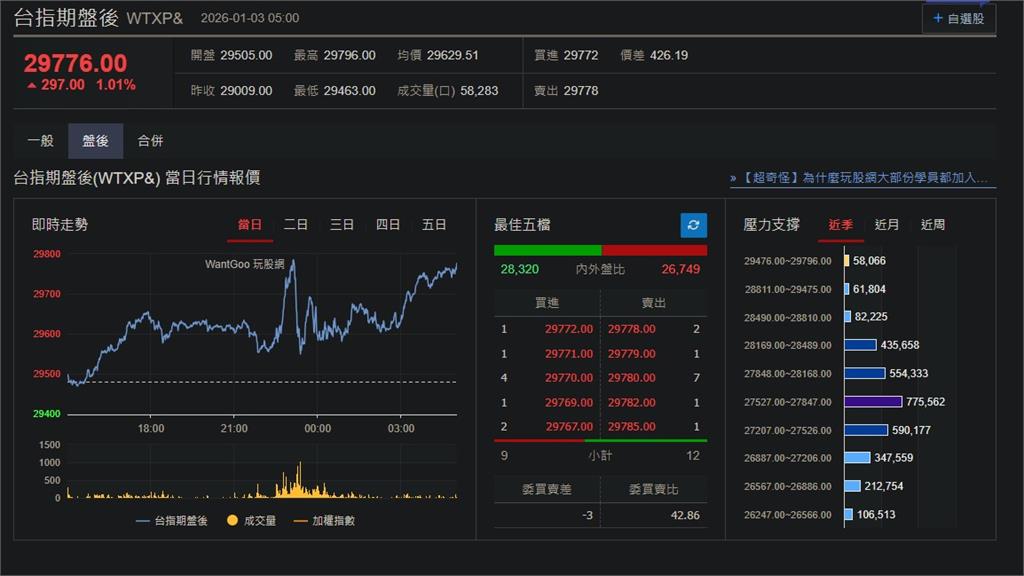Select the 當日 chart period
The width and height of the screenshot is (1024, 576).
(x=249, y=225)
